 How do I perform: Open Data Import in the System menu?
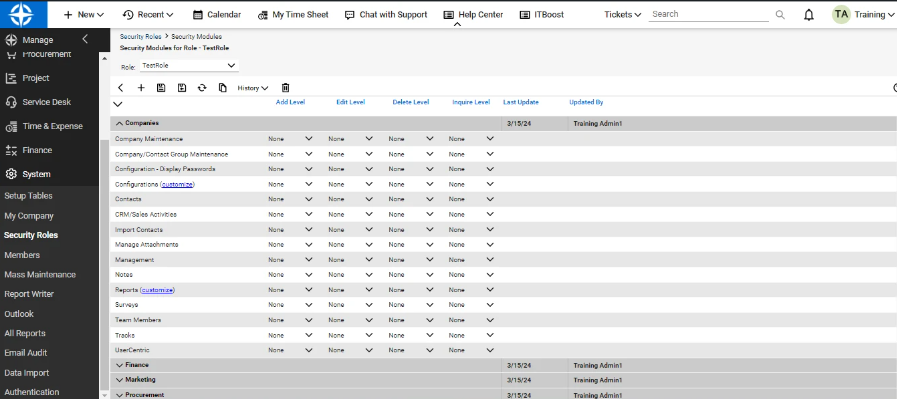(x=26, y=373)
